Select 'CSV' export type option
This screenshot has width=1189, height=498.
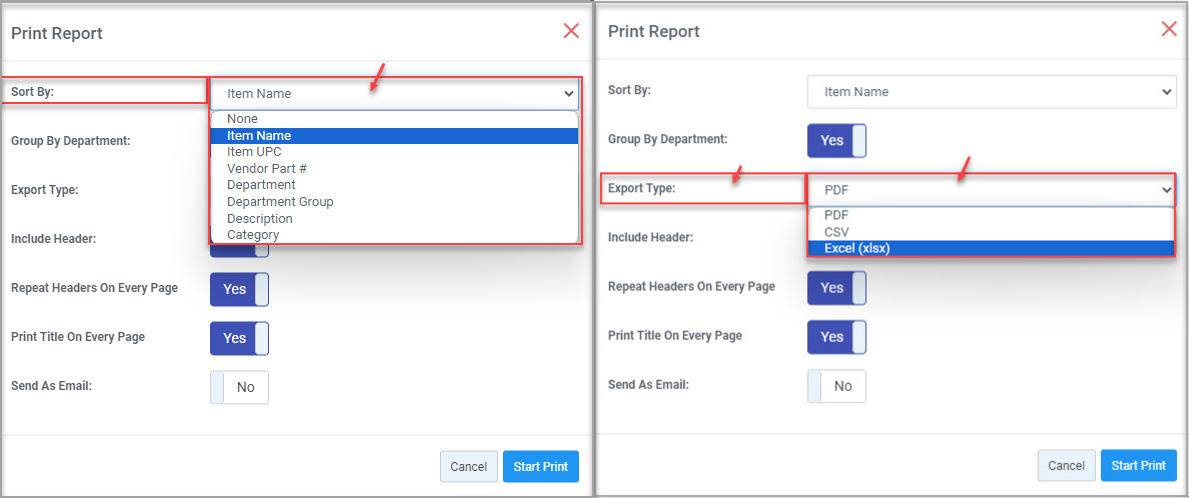(836, 231)
